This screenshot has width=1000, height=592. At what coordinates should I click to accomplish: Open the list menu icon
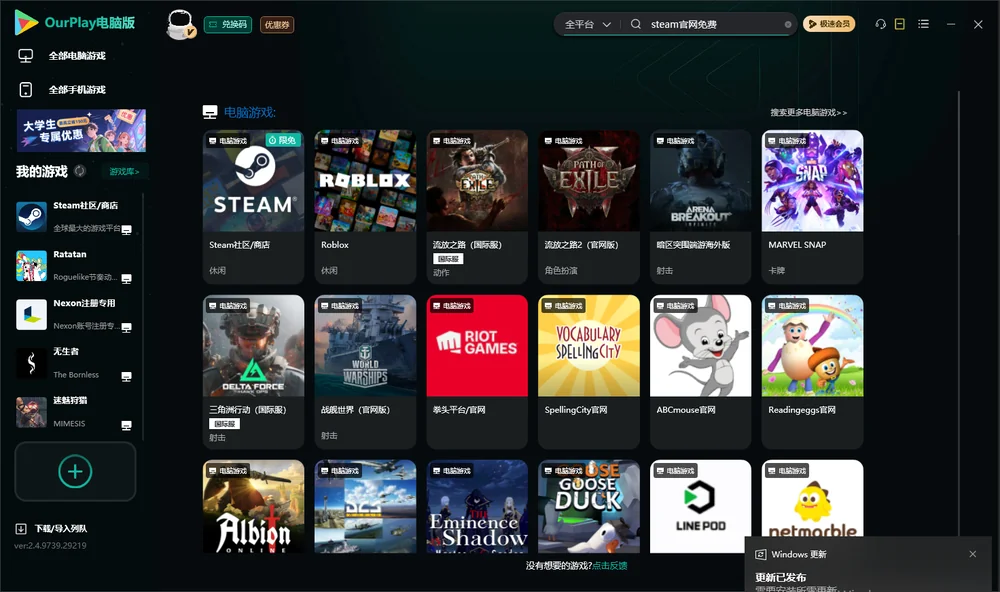pyautogui.click(x=923, y=24)
